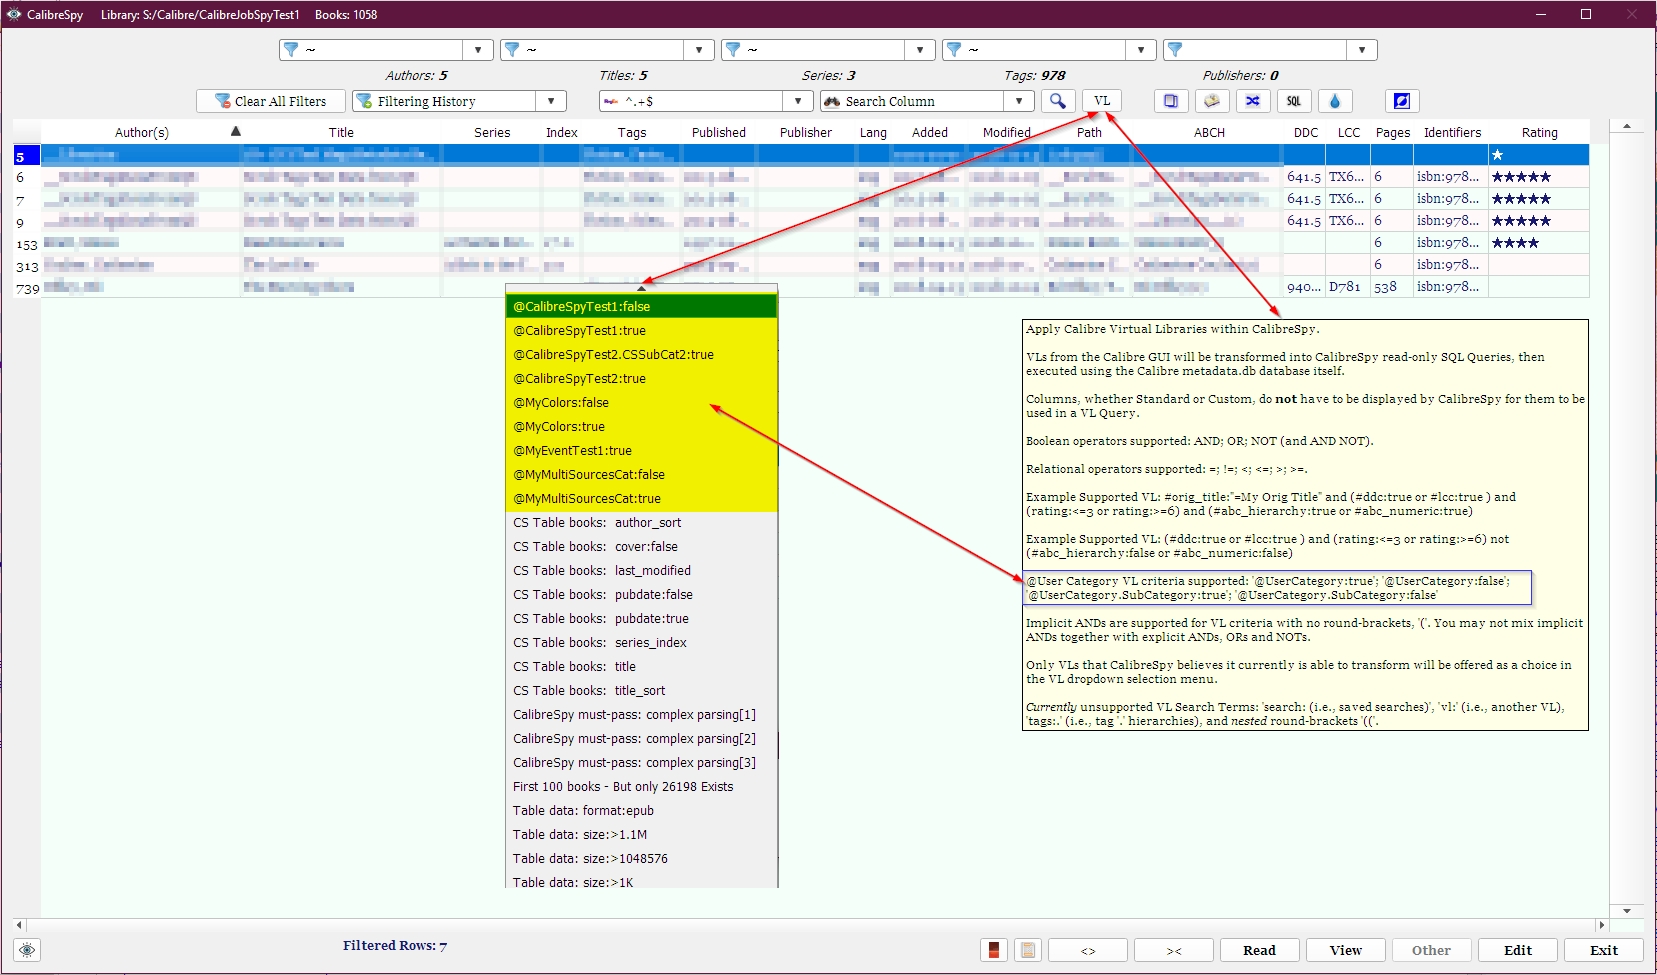Expand the Series filter dropdown
The height and width of the screenshot is (975, 1657).
tap(921, 50)
